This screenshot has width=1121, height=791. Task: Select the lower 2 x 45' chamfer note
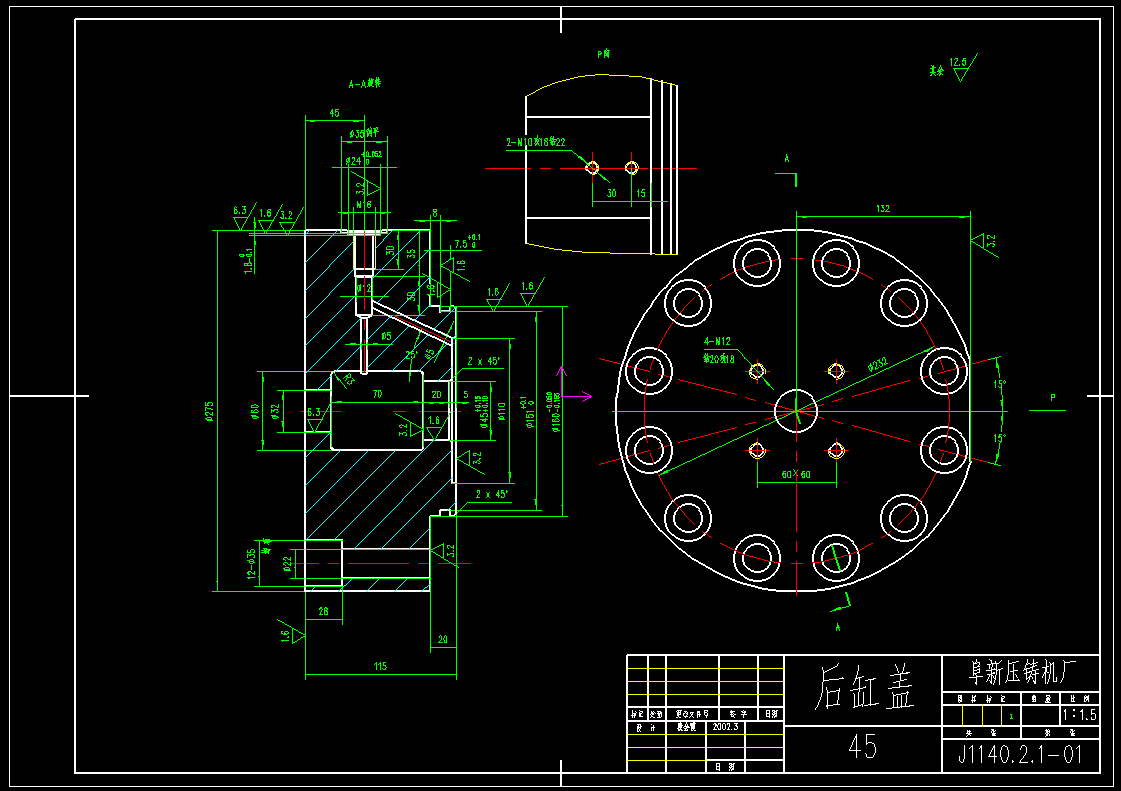tap(492, 494)
